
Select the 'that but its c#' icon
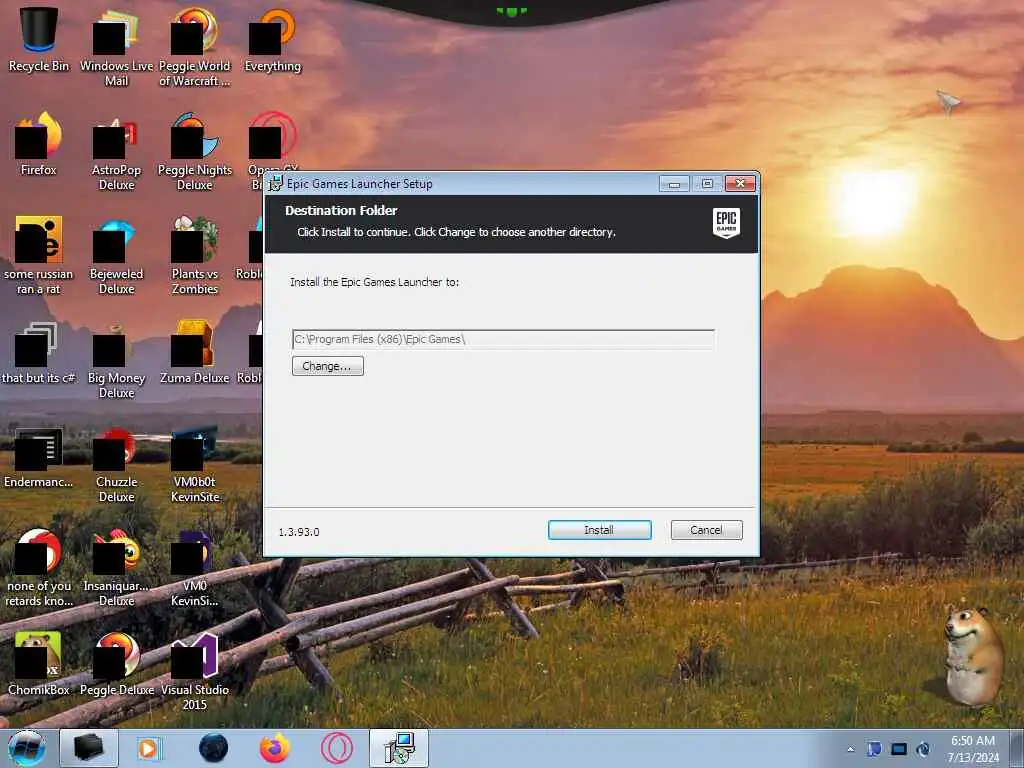(x=39, y=353)
